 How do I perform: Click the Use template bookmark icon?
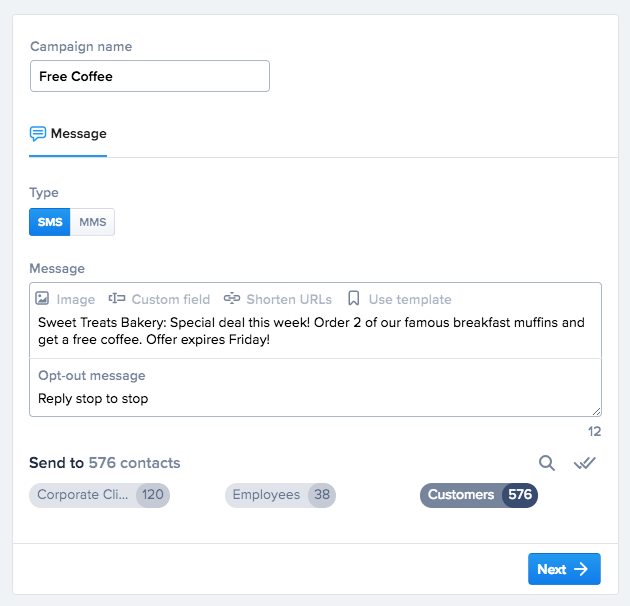tap(354, 299)
